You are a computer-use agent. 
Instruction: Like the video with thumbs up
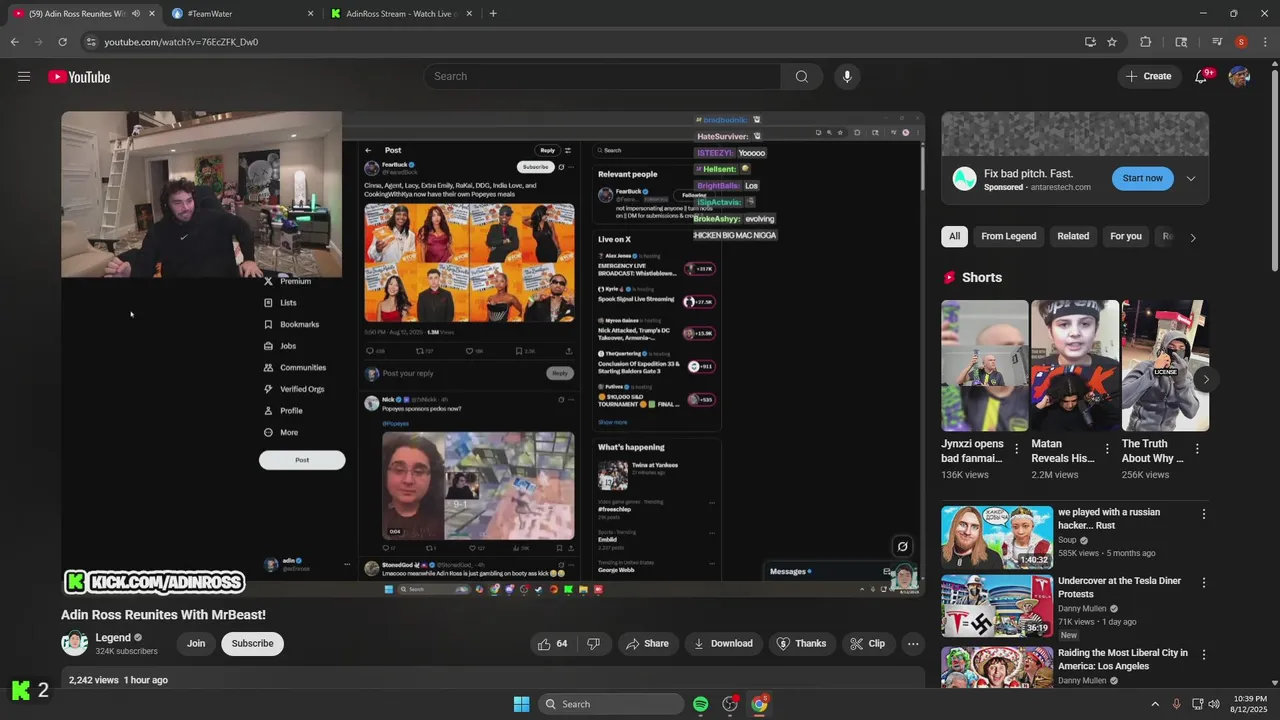coord(553,644)
